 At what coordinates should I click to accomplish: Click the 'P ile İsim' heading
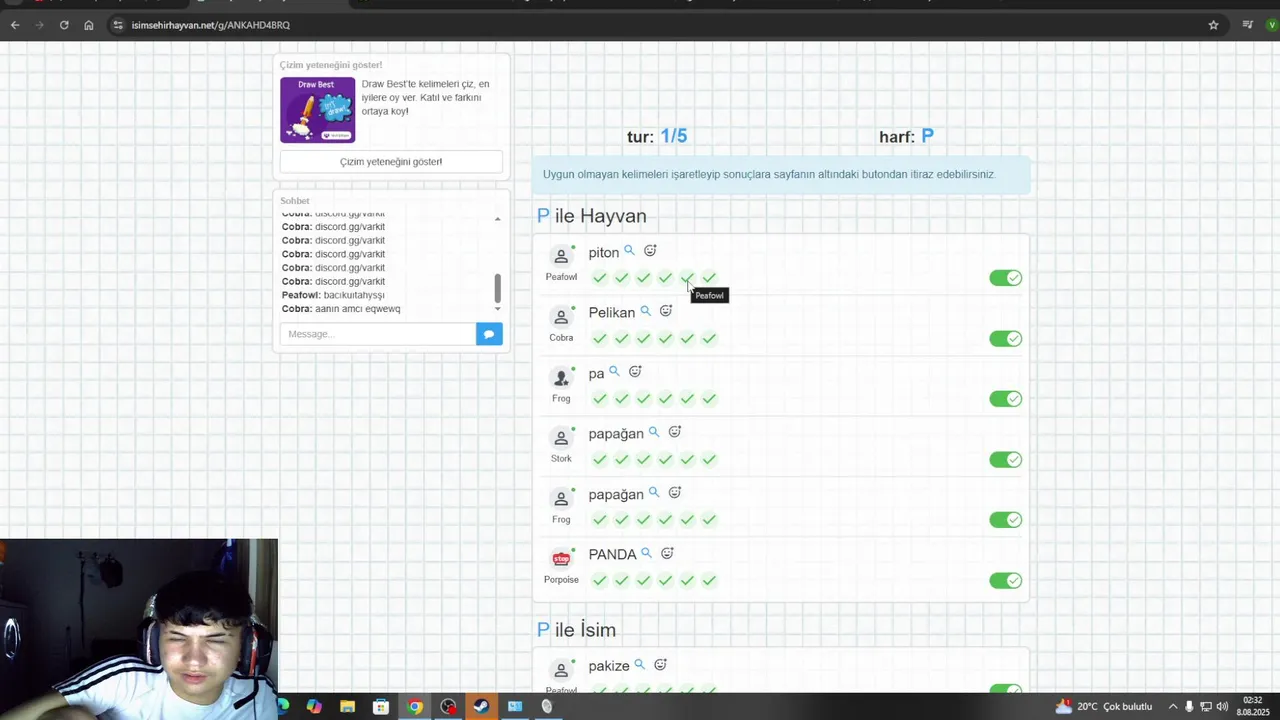576,630
